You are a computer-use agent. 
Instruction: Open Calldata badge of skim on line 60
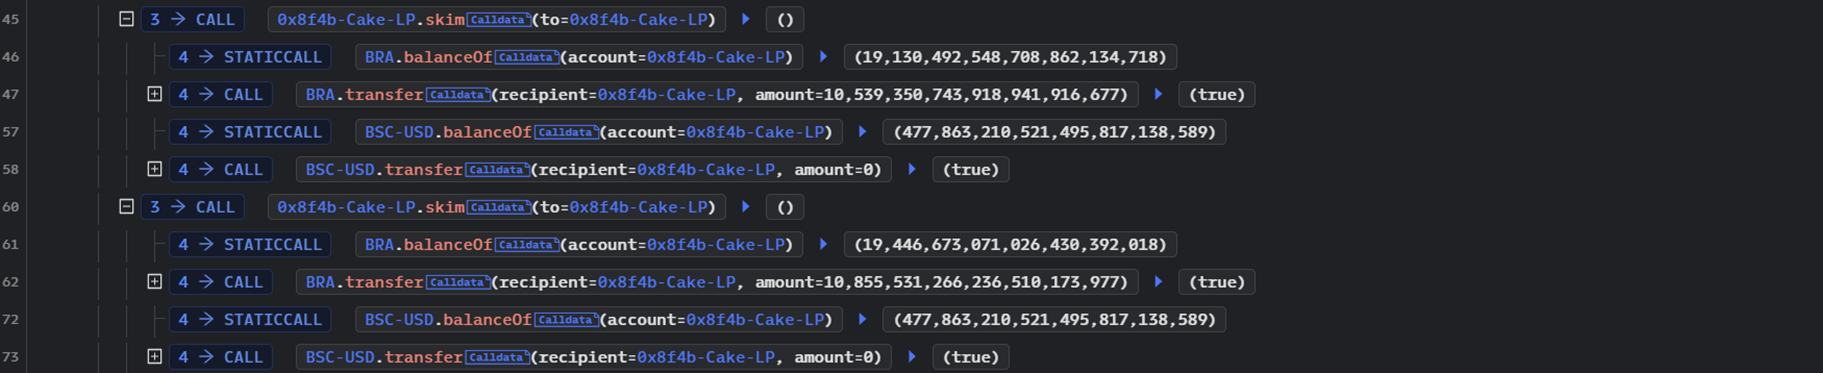click(498, 207)
